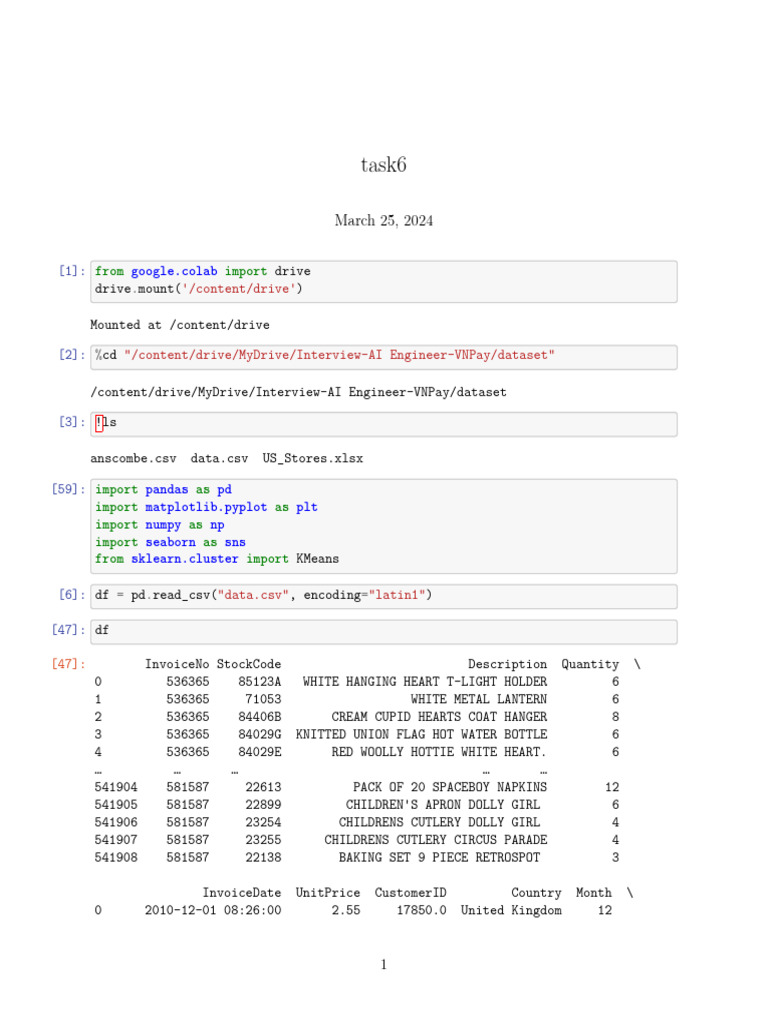The width and height of the screenshot is (768, 1024).
Task: Click 'BAKING SET 9 PIECE RETROSPOT' description
Action: click(440, 858)
